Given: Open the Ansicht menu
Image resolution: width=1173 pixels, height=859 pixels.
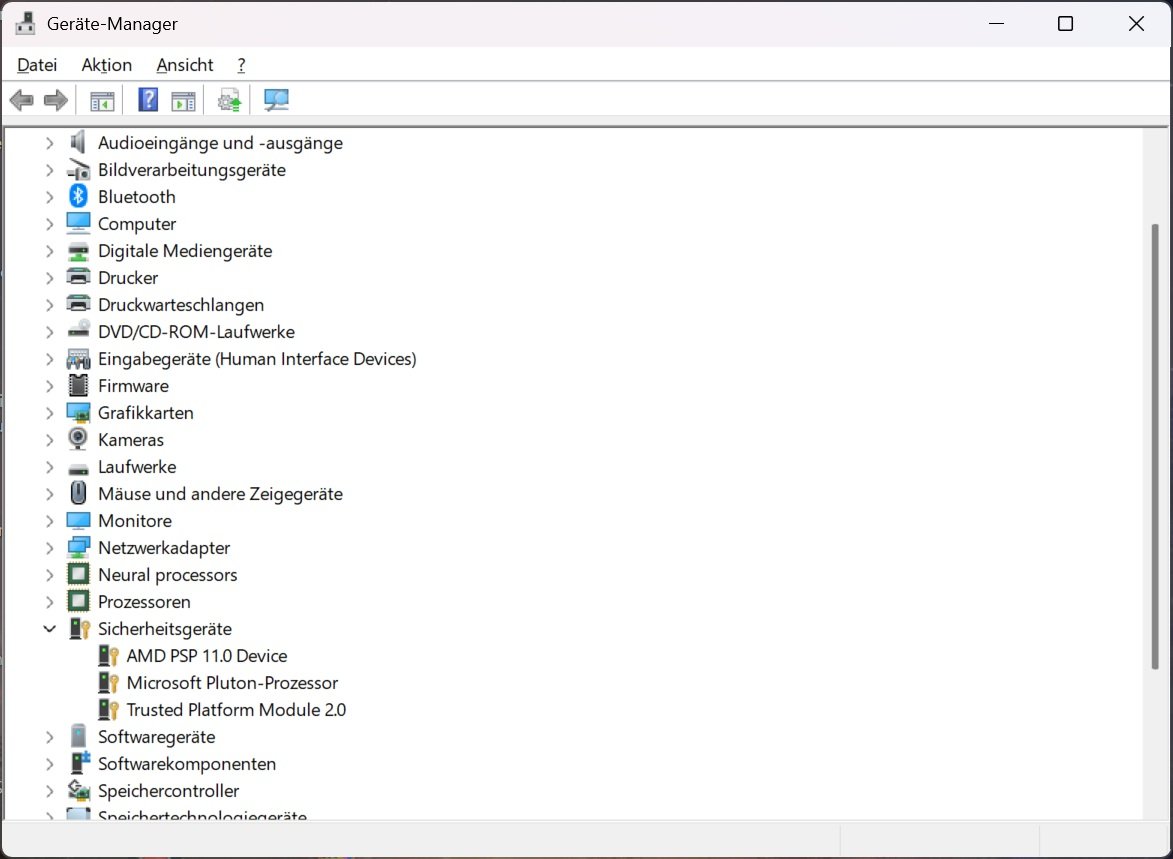Looking at the screenshot, I should [185, 65].
